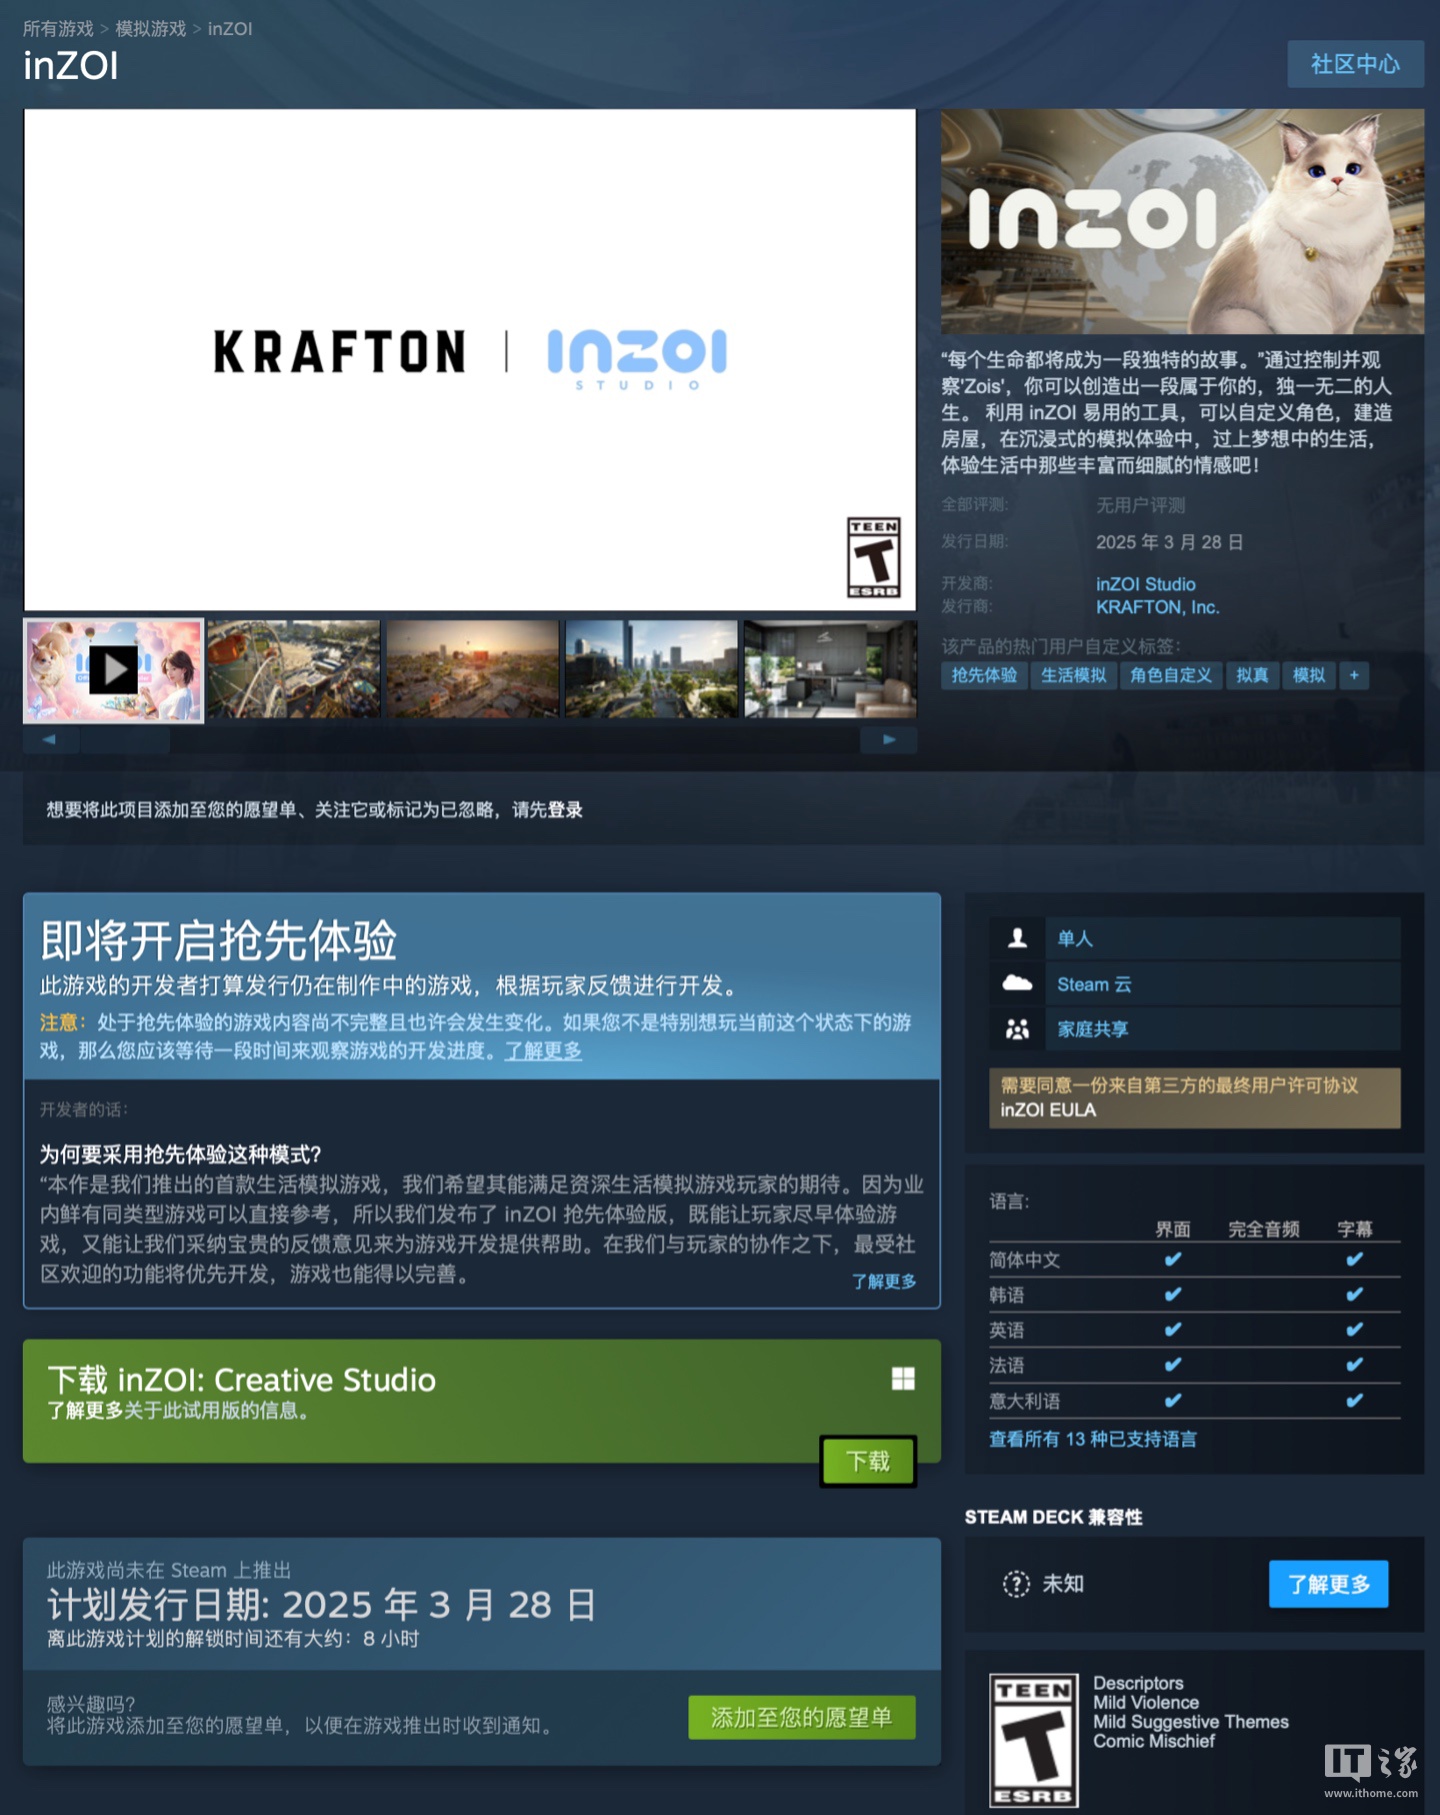
Task: Click the 无用户评测 review status text
Action: 1141,505
